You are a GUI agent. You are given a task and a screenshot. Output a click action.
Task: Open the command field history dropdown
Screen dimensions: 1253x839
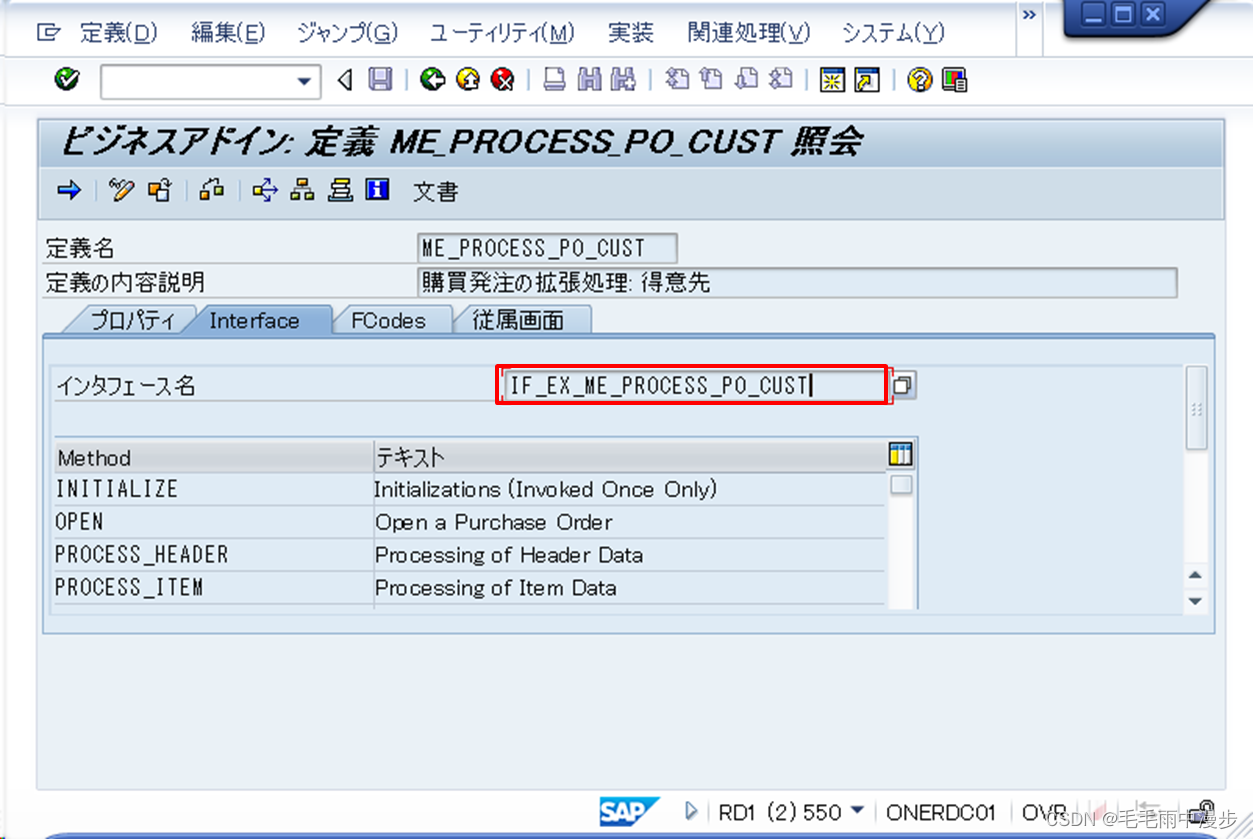(306, 82)
